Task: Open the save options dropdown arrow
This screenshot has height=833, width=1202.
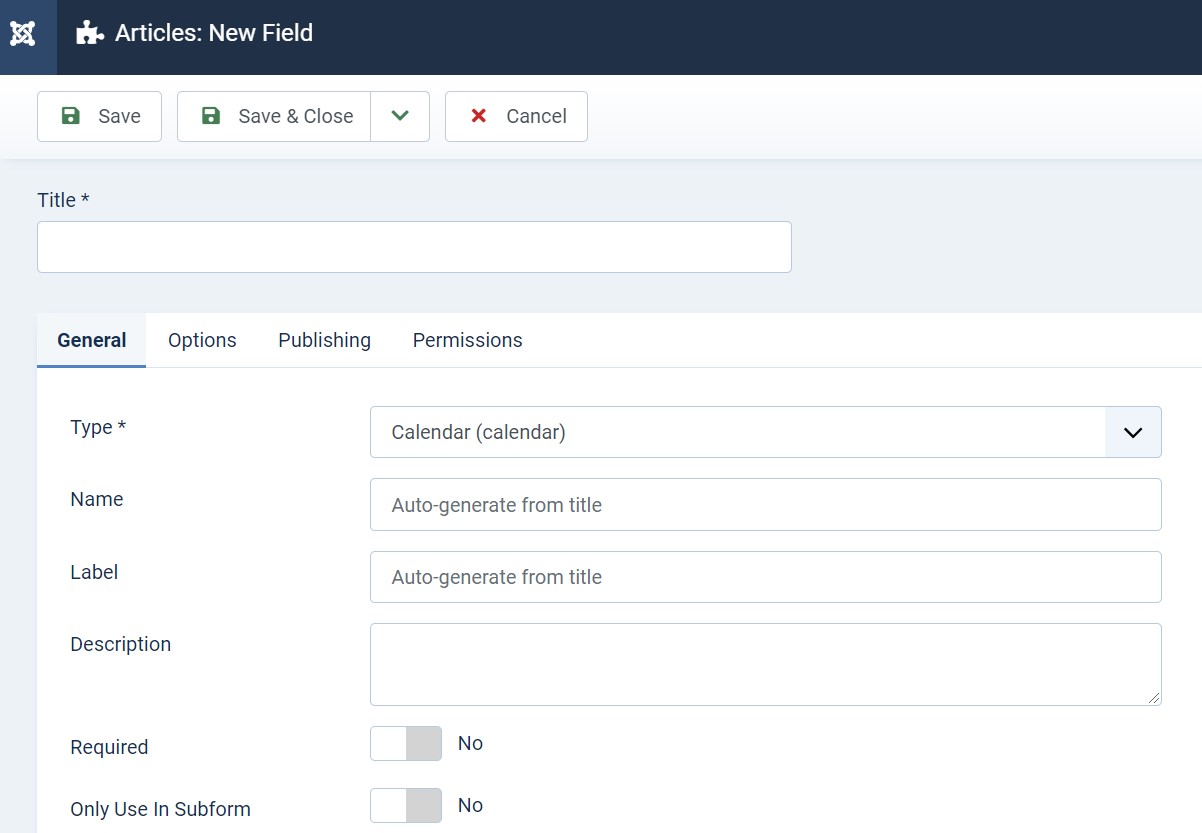Action: (x=400, y=116)
